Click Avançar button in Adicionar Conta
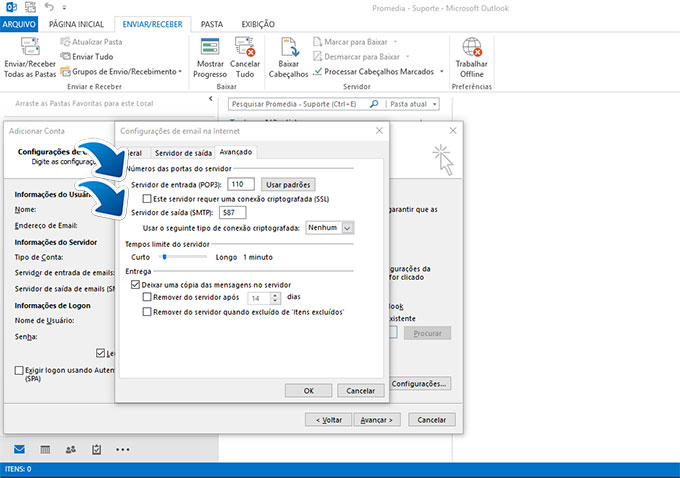 click(x=377, y=420)
